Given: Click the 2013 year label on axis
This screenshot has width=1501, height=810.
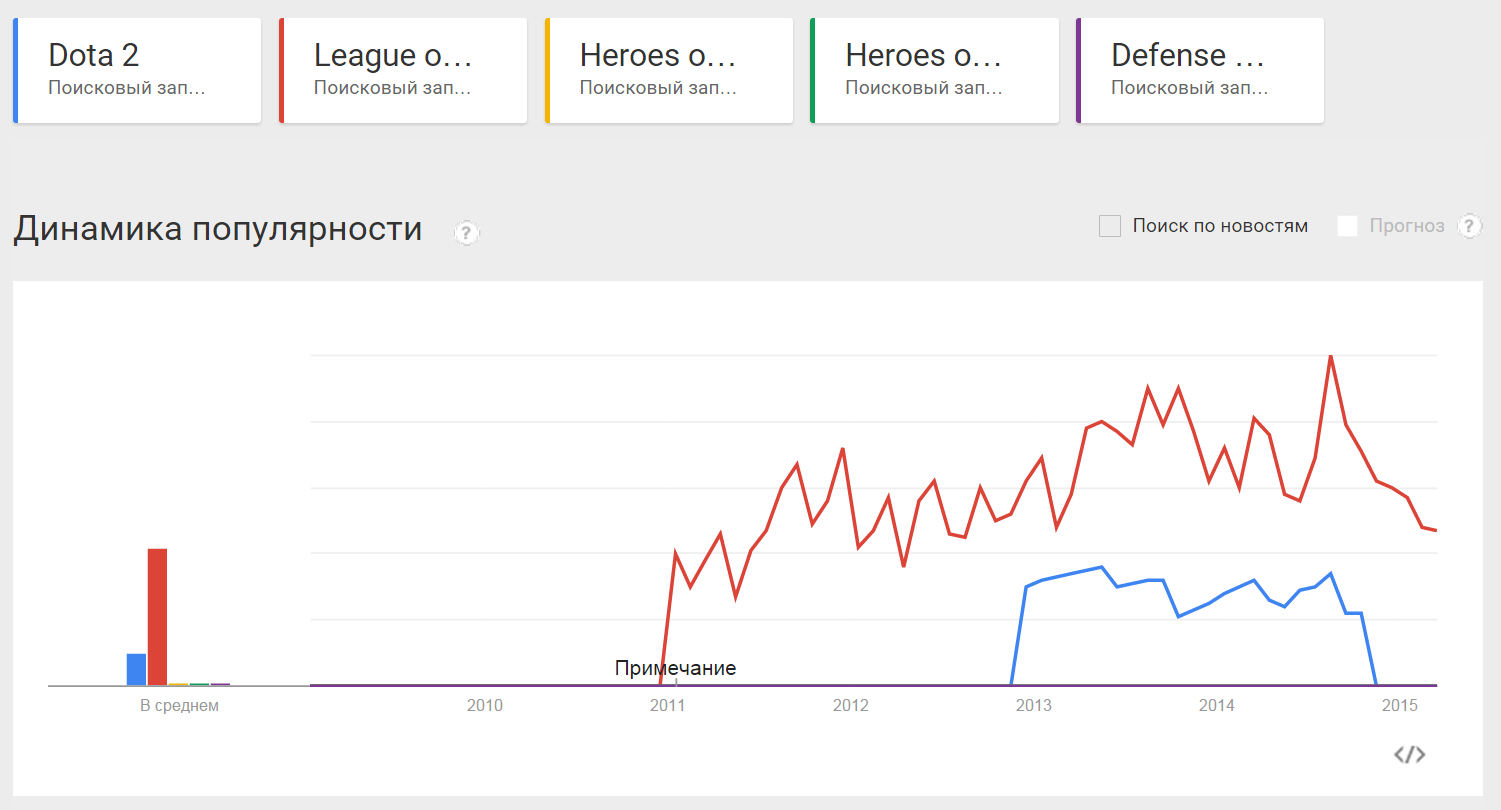Looking at the screenshot, I should click(x=1034, y=706).
